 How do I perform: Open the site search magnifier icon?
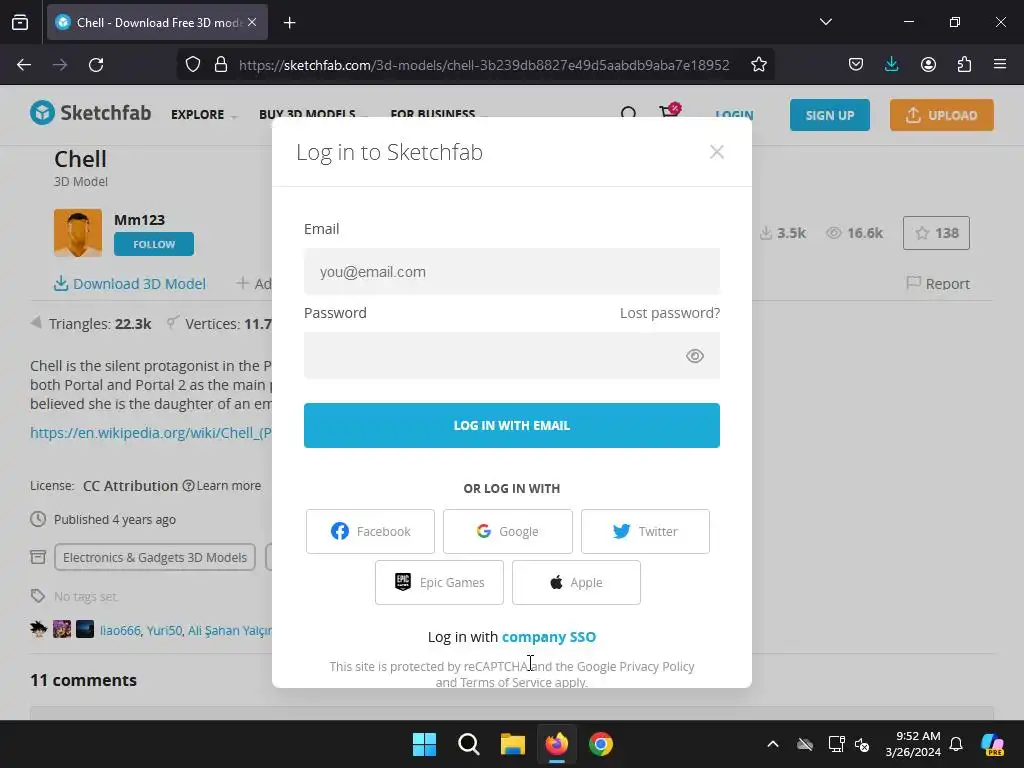pyautogui.click(x=628, y=114)
